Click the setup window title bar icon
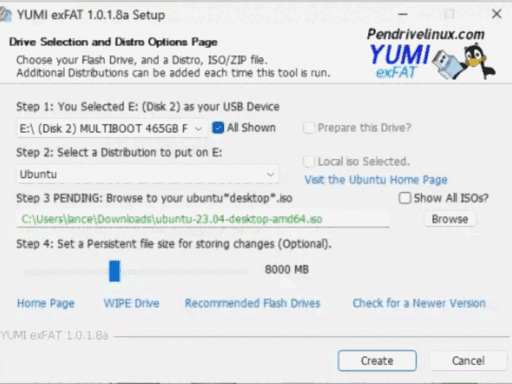Image resolution: width=512 pixels, height=384 pixels. (5, 15)
